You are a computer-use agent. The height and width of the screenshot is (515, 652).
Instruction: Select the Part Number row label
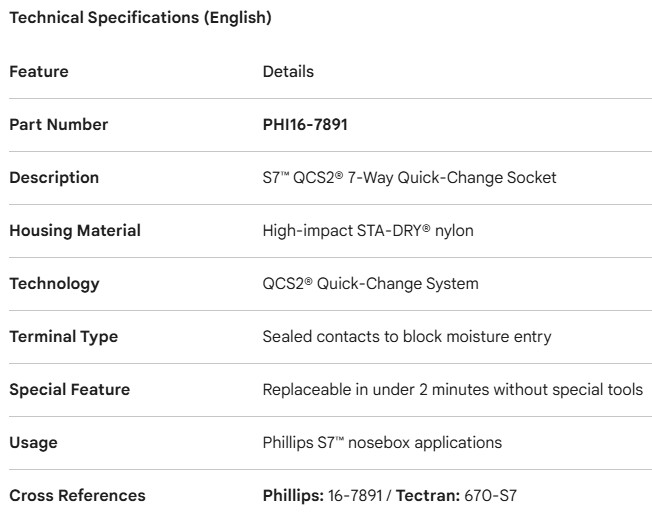point(59,125)
